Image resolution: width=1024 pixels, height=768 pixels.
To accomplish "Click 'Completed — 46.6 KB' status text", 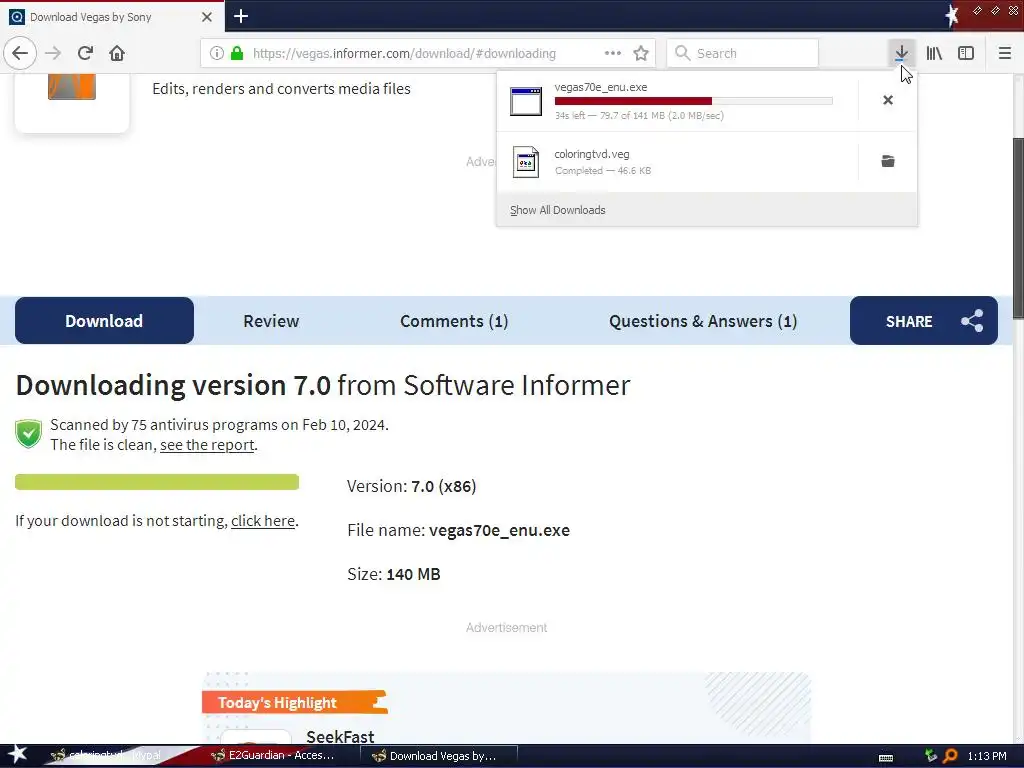I will point(603,170).
